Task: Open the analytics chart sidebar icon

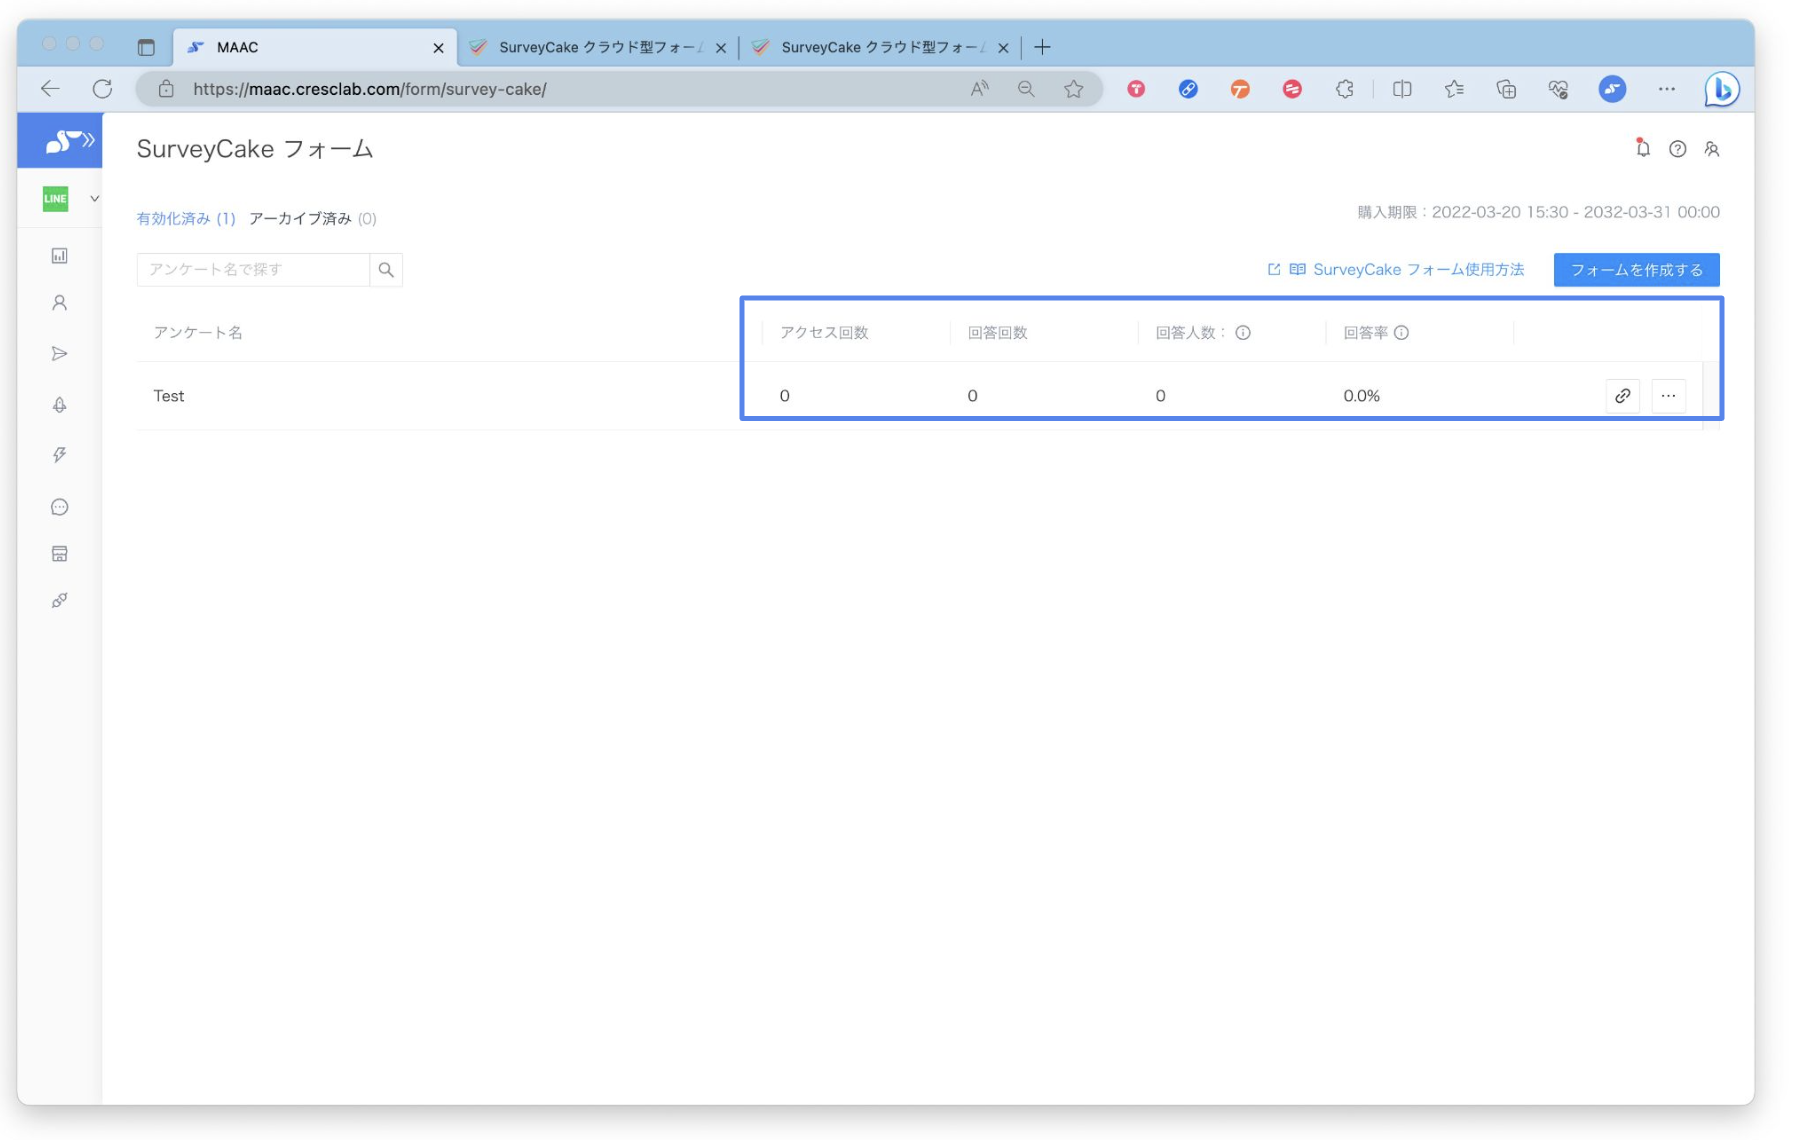Action: (x=60, y=256)
